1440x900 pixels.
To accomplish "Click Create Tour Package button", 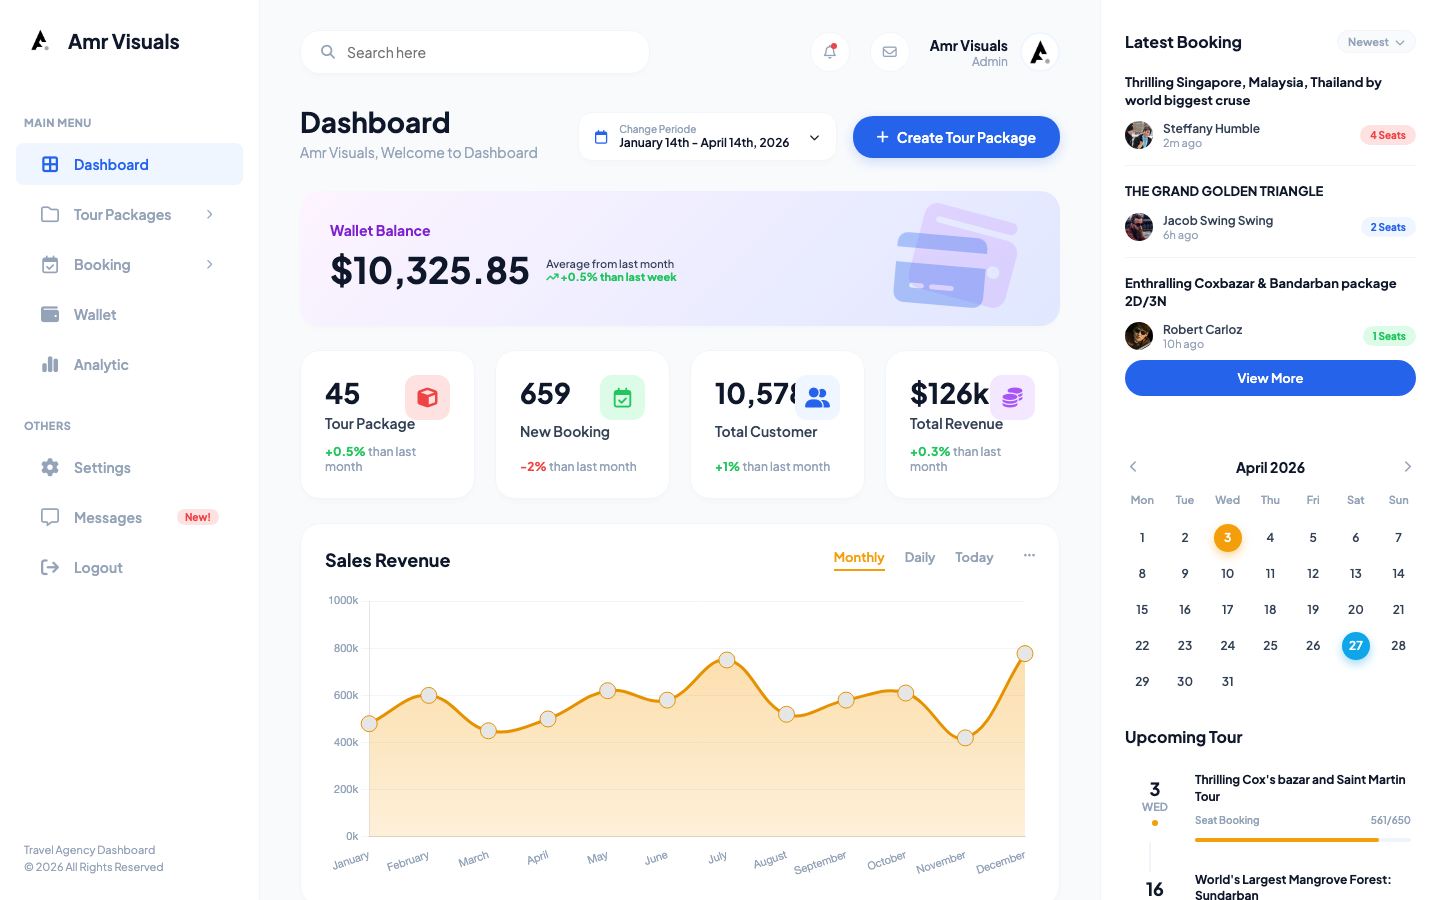I will [956, 137].
